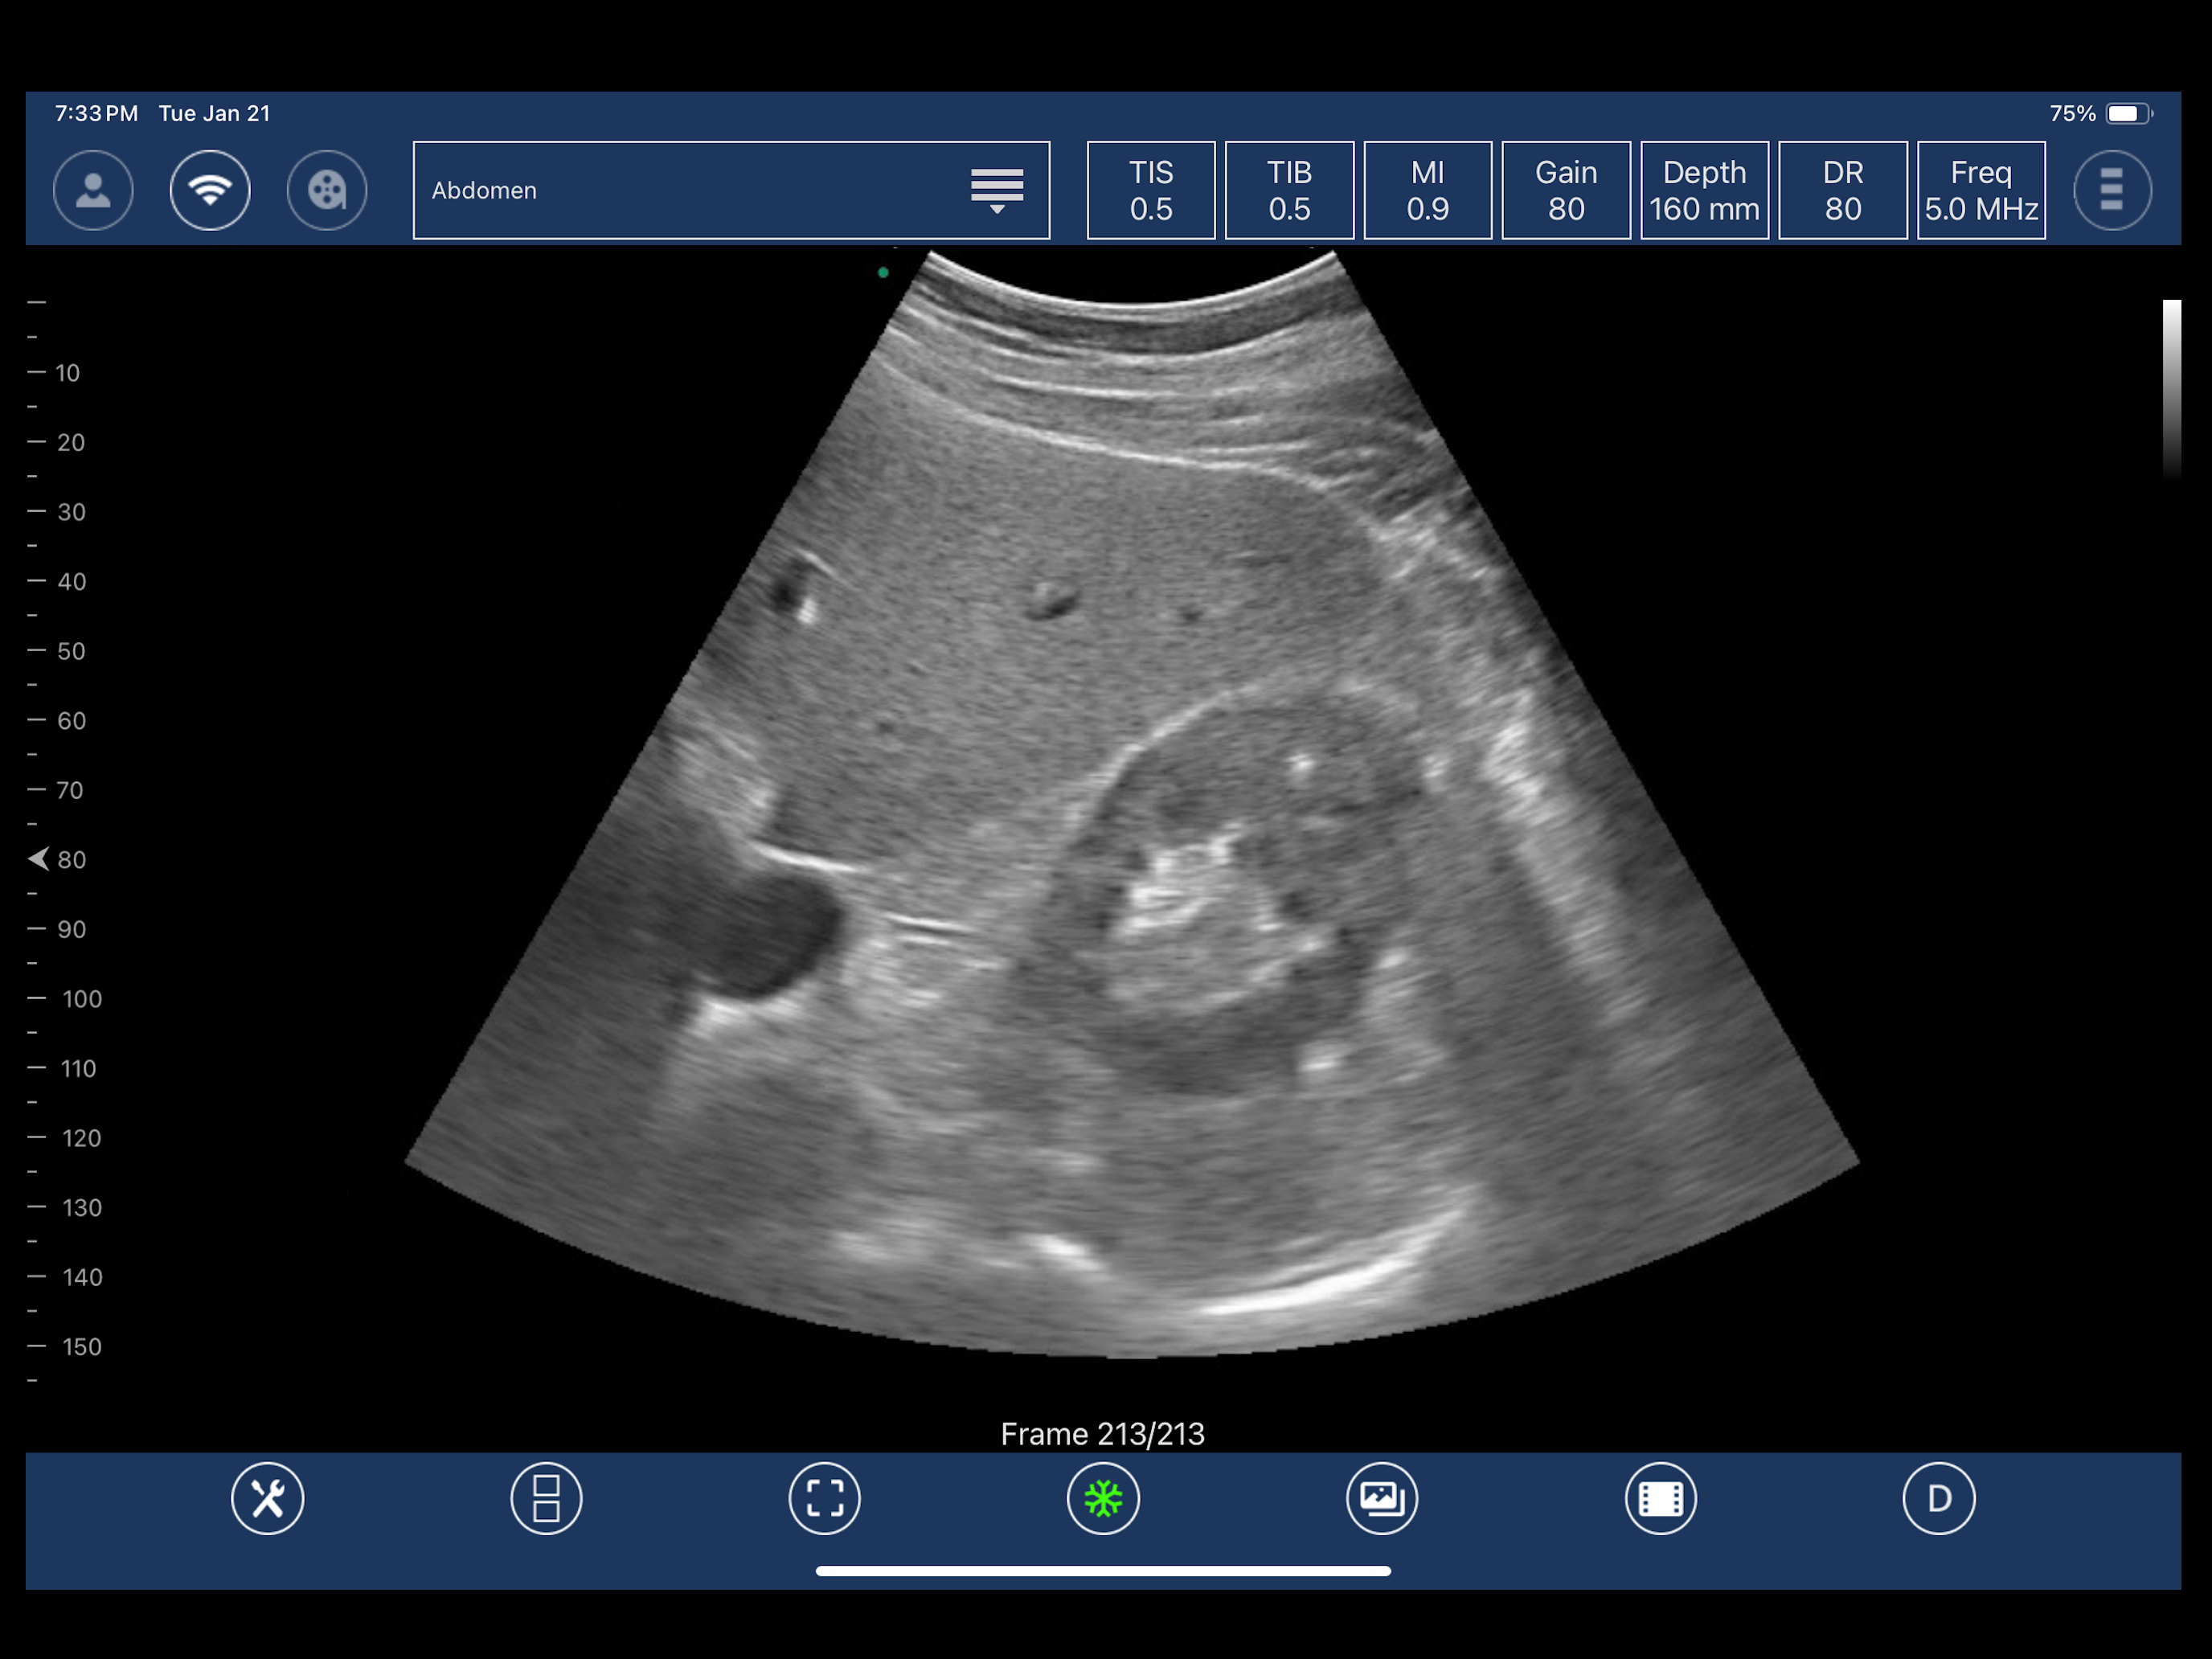Expand the Abdomen preset dropdown
Screen dimensions: 2212x1659
731,190
